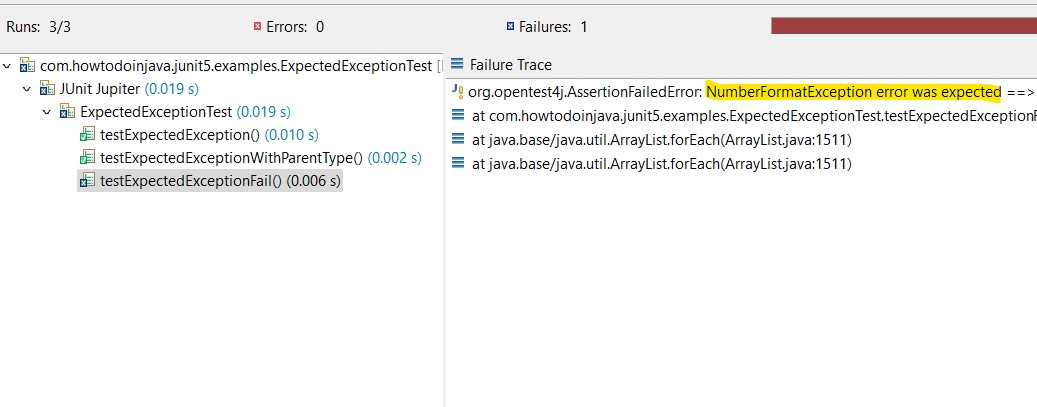Collapse the JUnit Jupiter tree node
This screenshot has height=407, width=1037.
point(27,88)
